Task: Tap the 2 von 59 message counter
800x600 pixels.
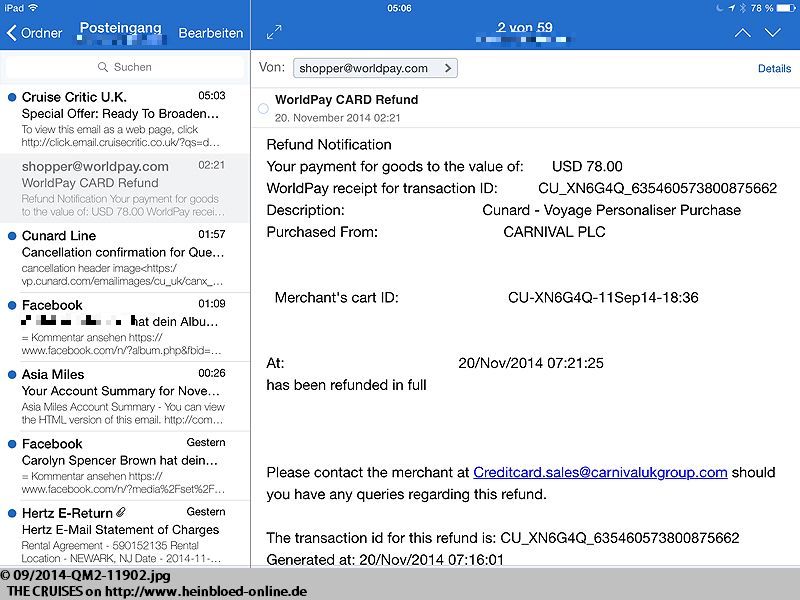Action: (524, 27)
